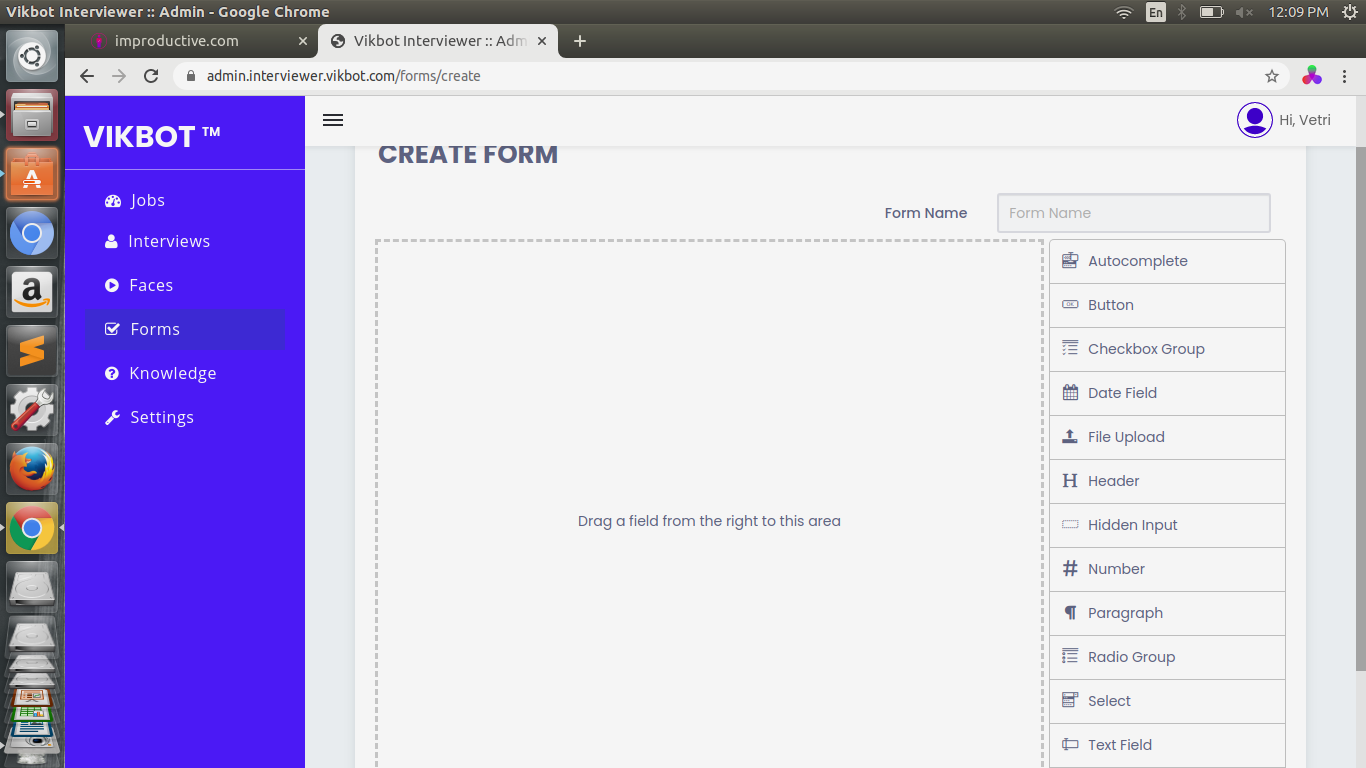Click the form drop area
1366x768 pixels.
pyautogui.click(x=709, y=504)
